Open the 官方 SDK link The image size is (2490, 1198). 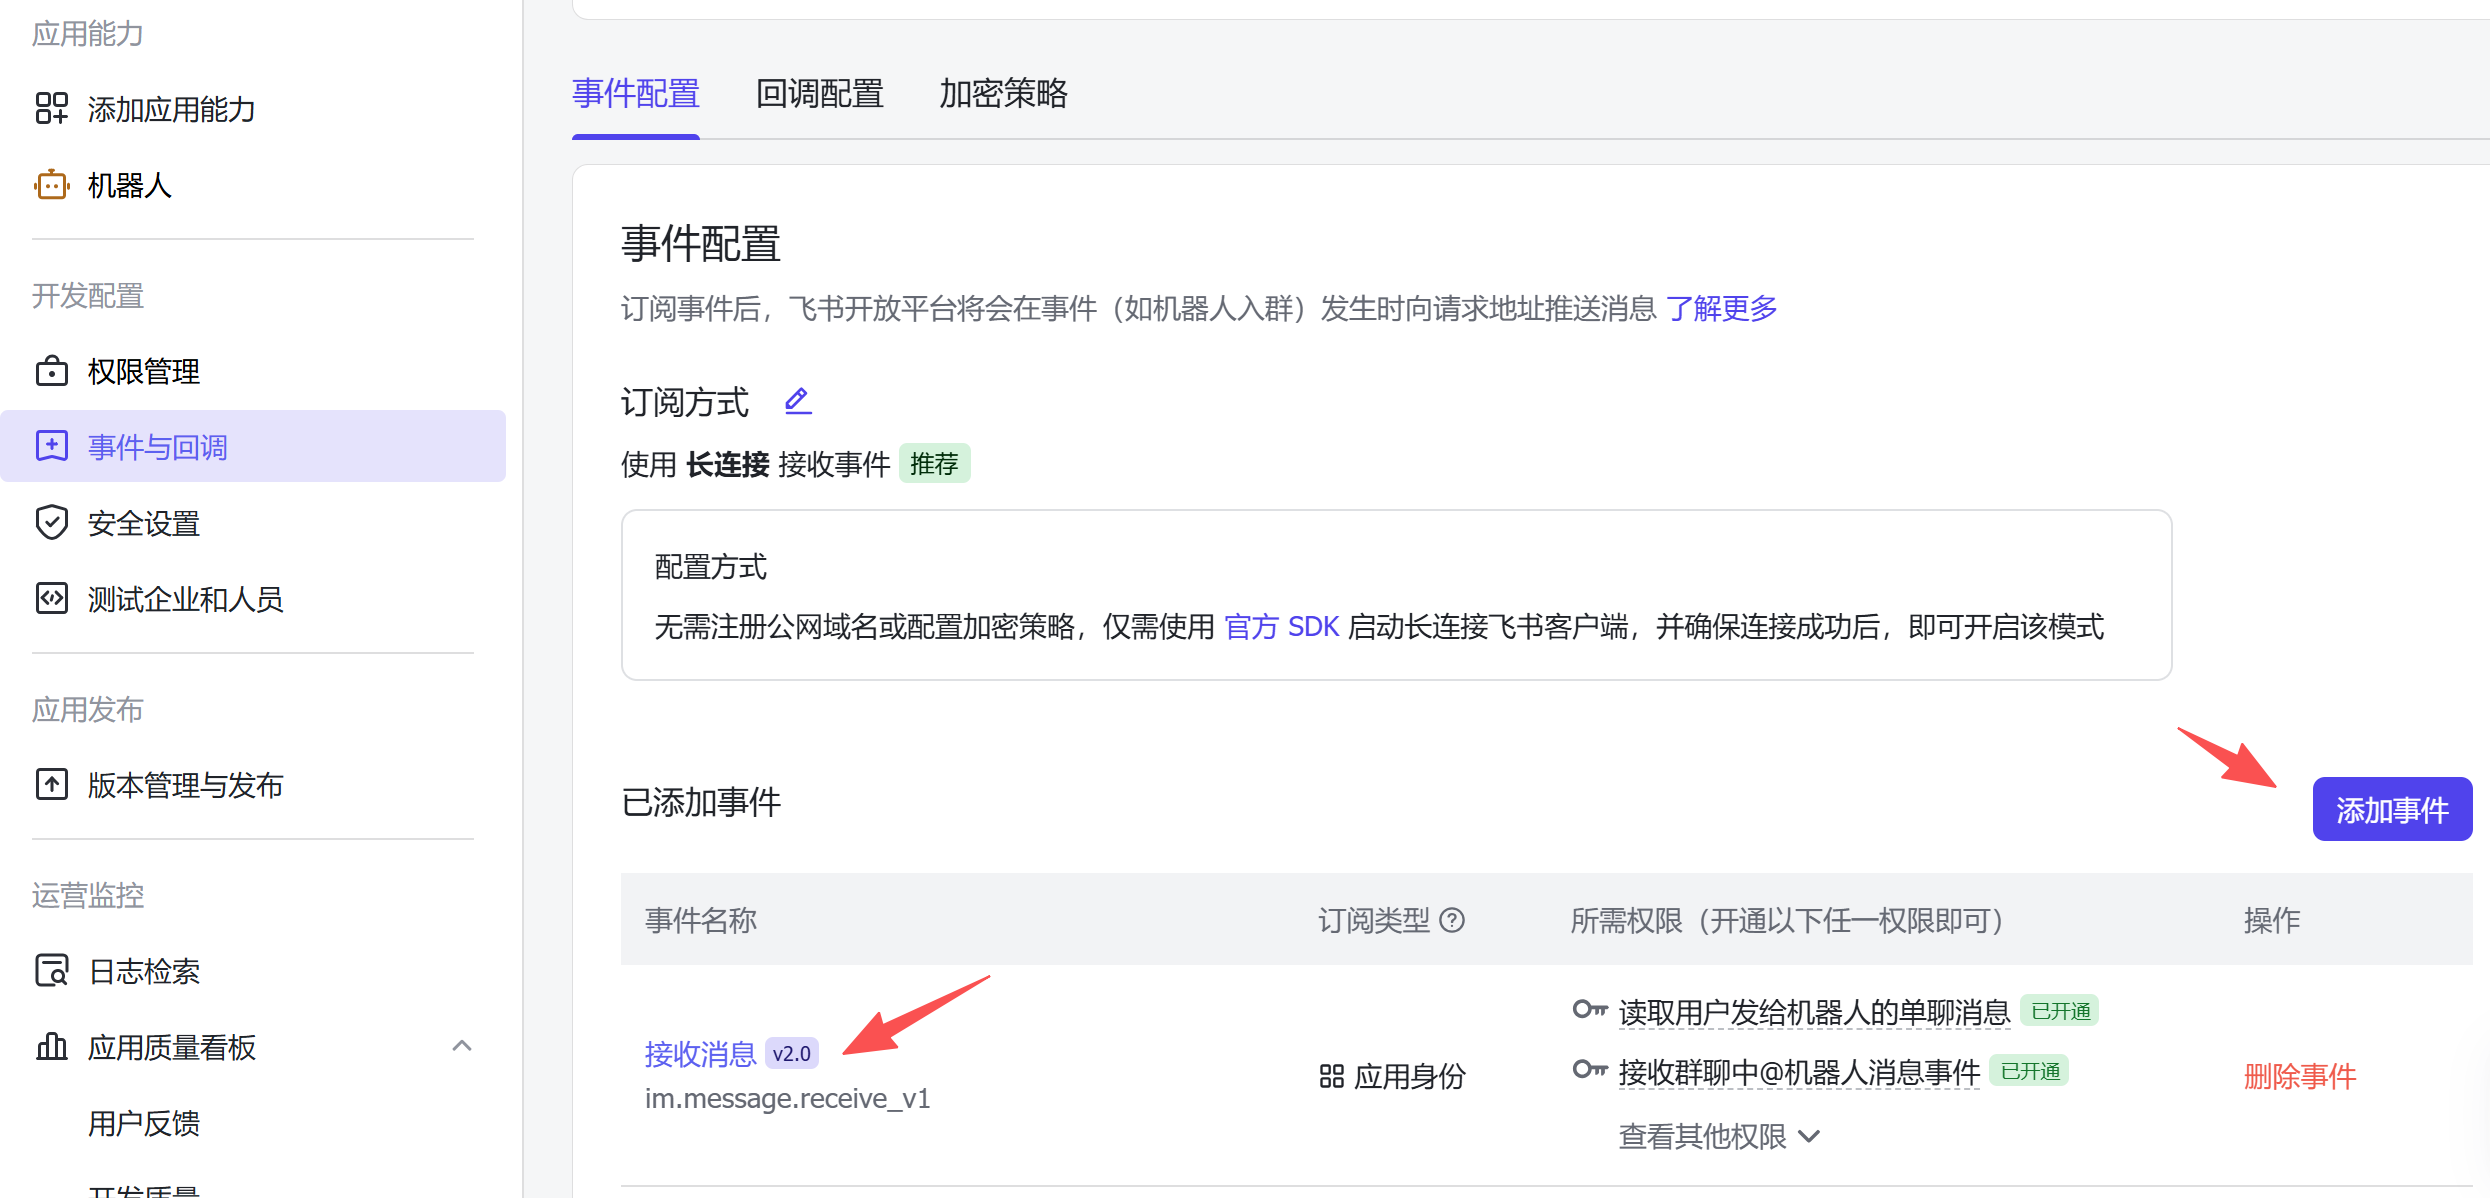(1281, 627)
